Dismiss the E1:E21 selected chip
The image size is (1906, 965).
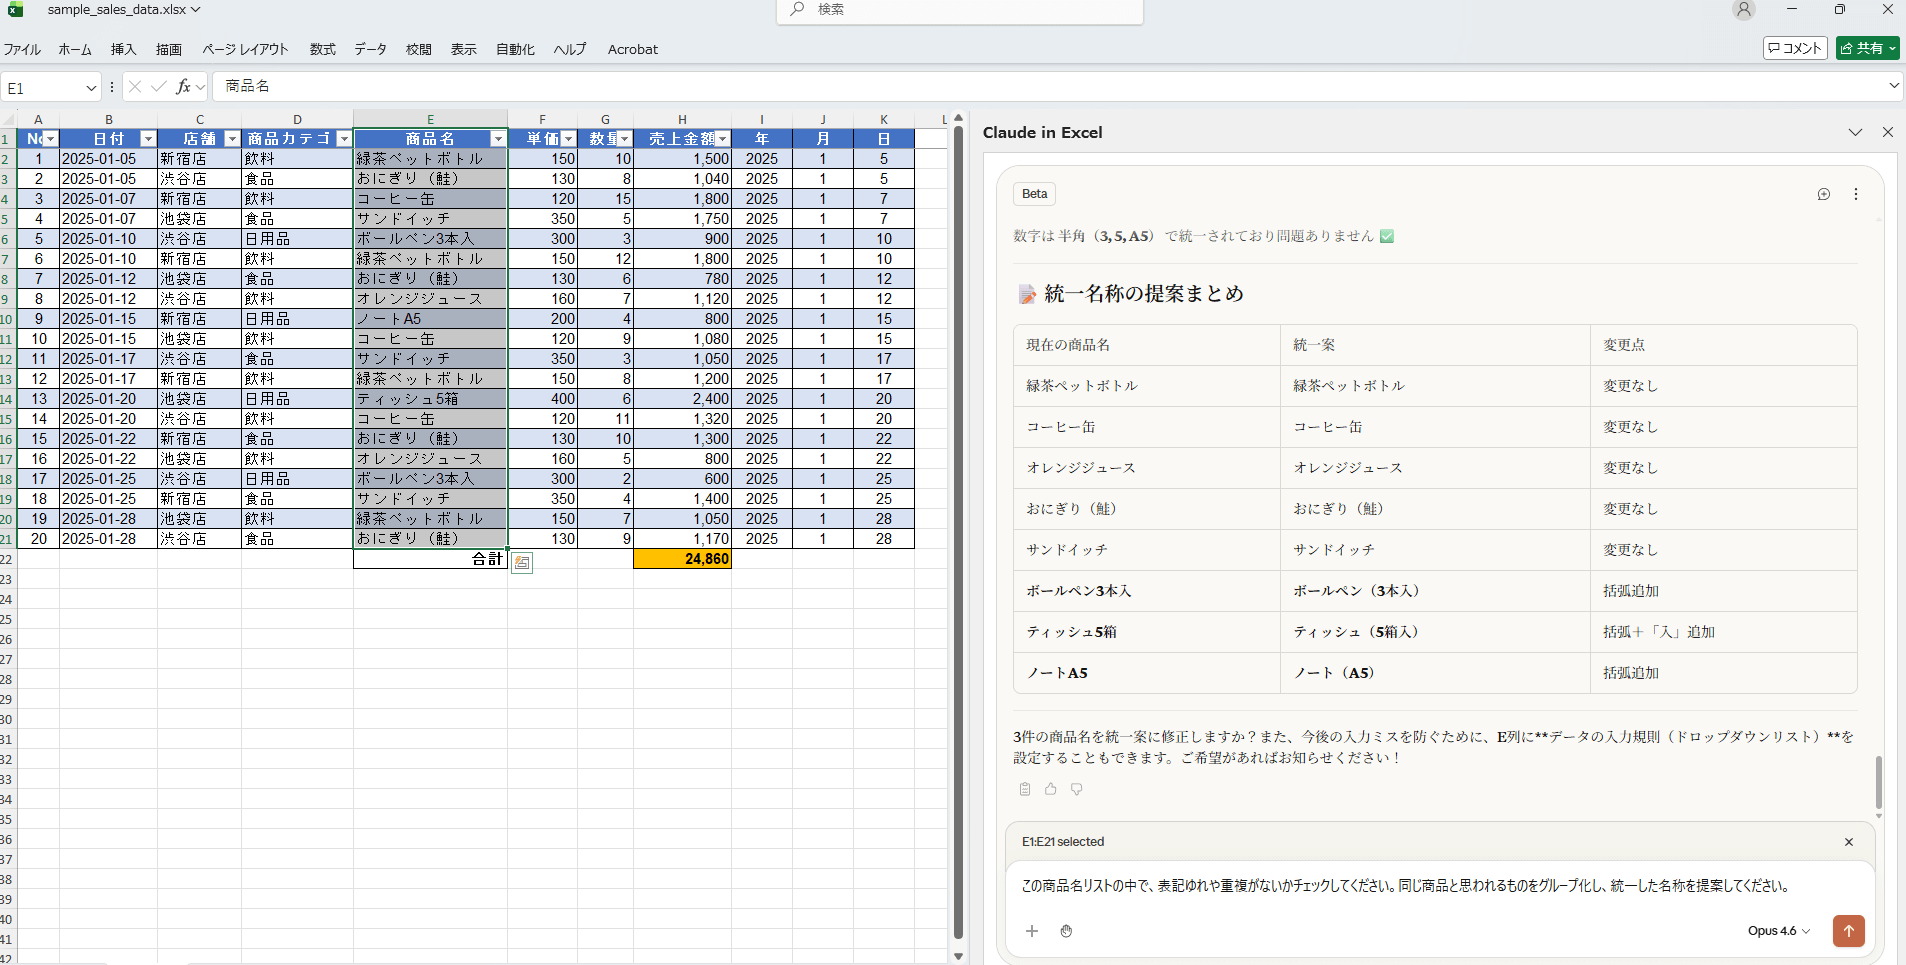[x=1848, y=842]
